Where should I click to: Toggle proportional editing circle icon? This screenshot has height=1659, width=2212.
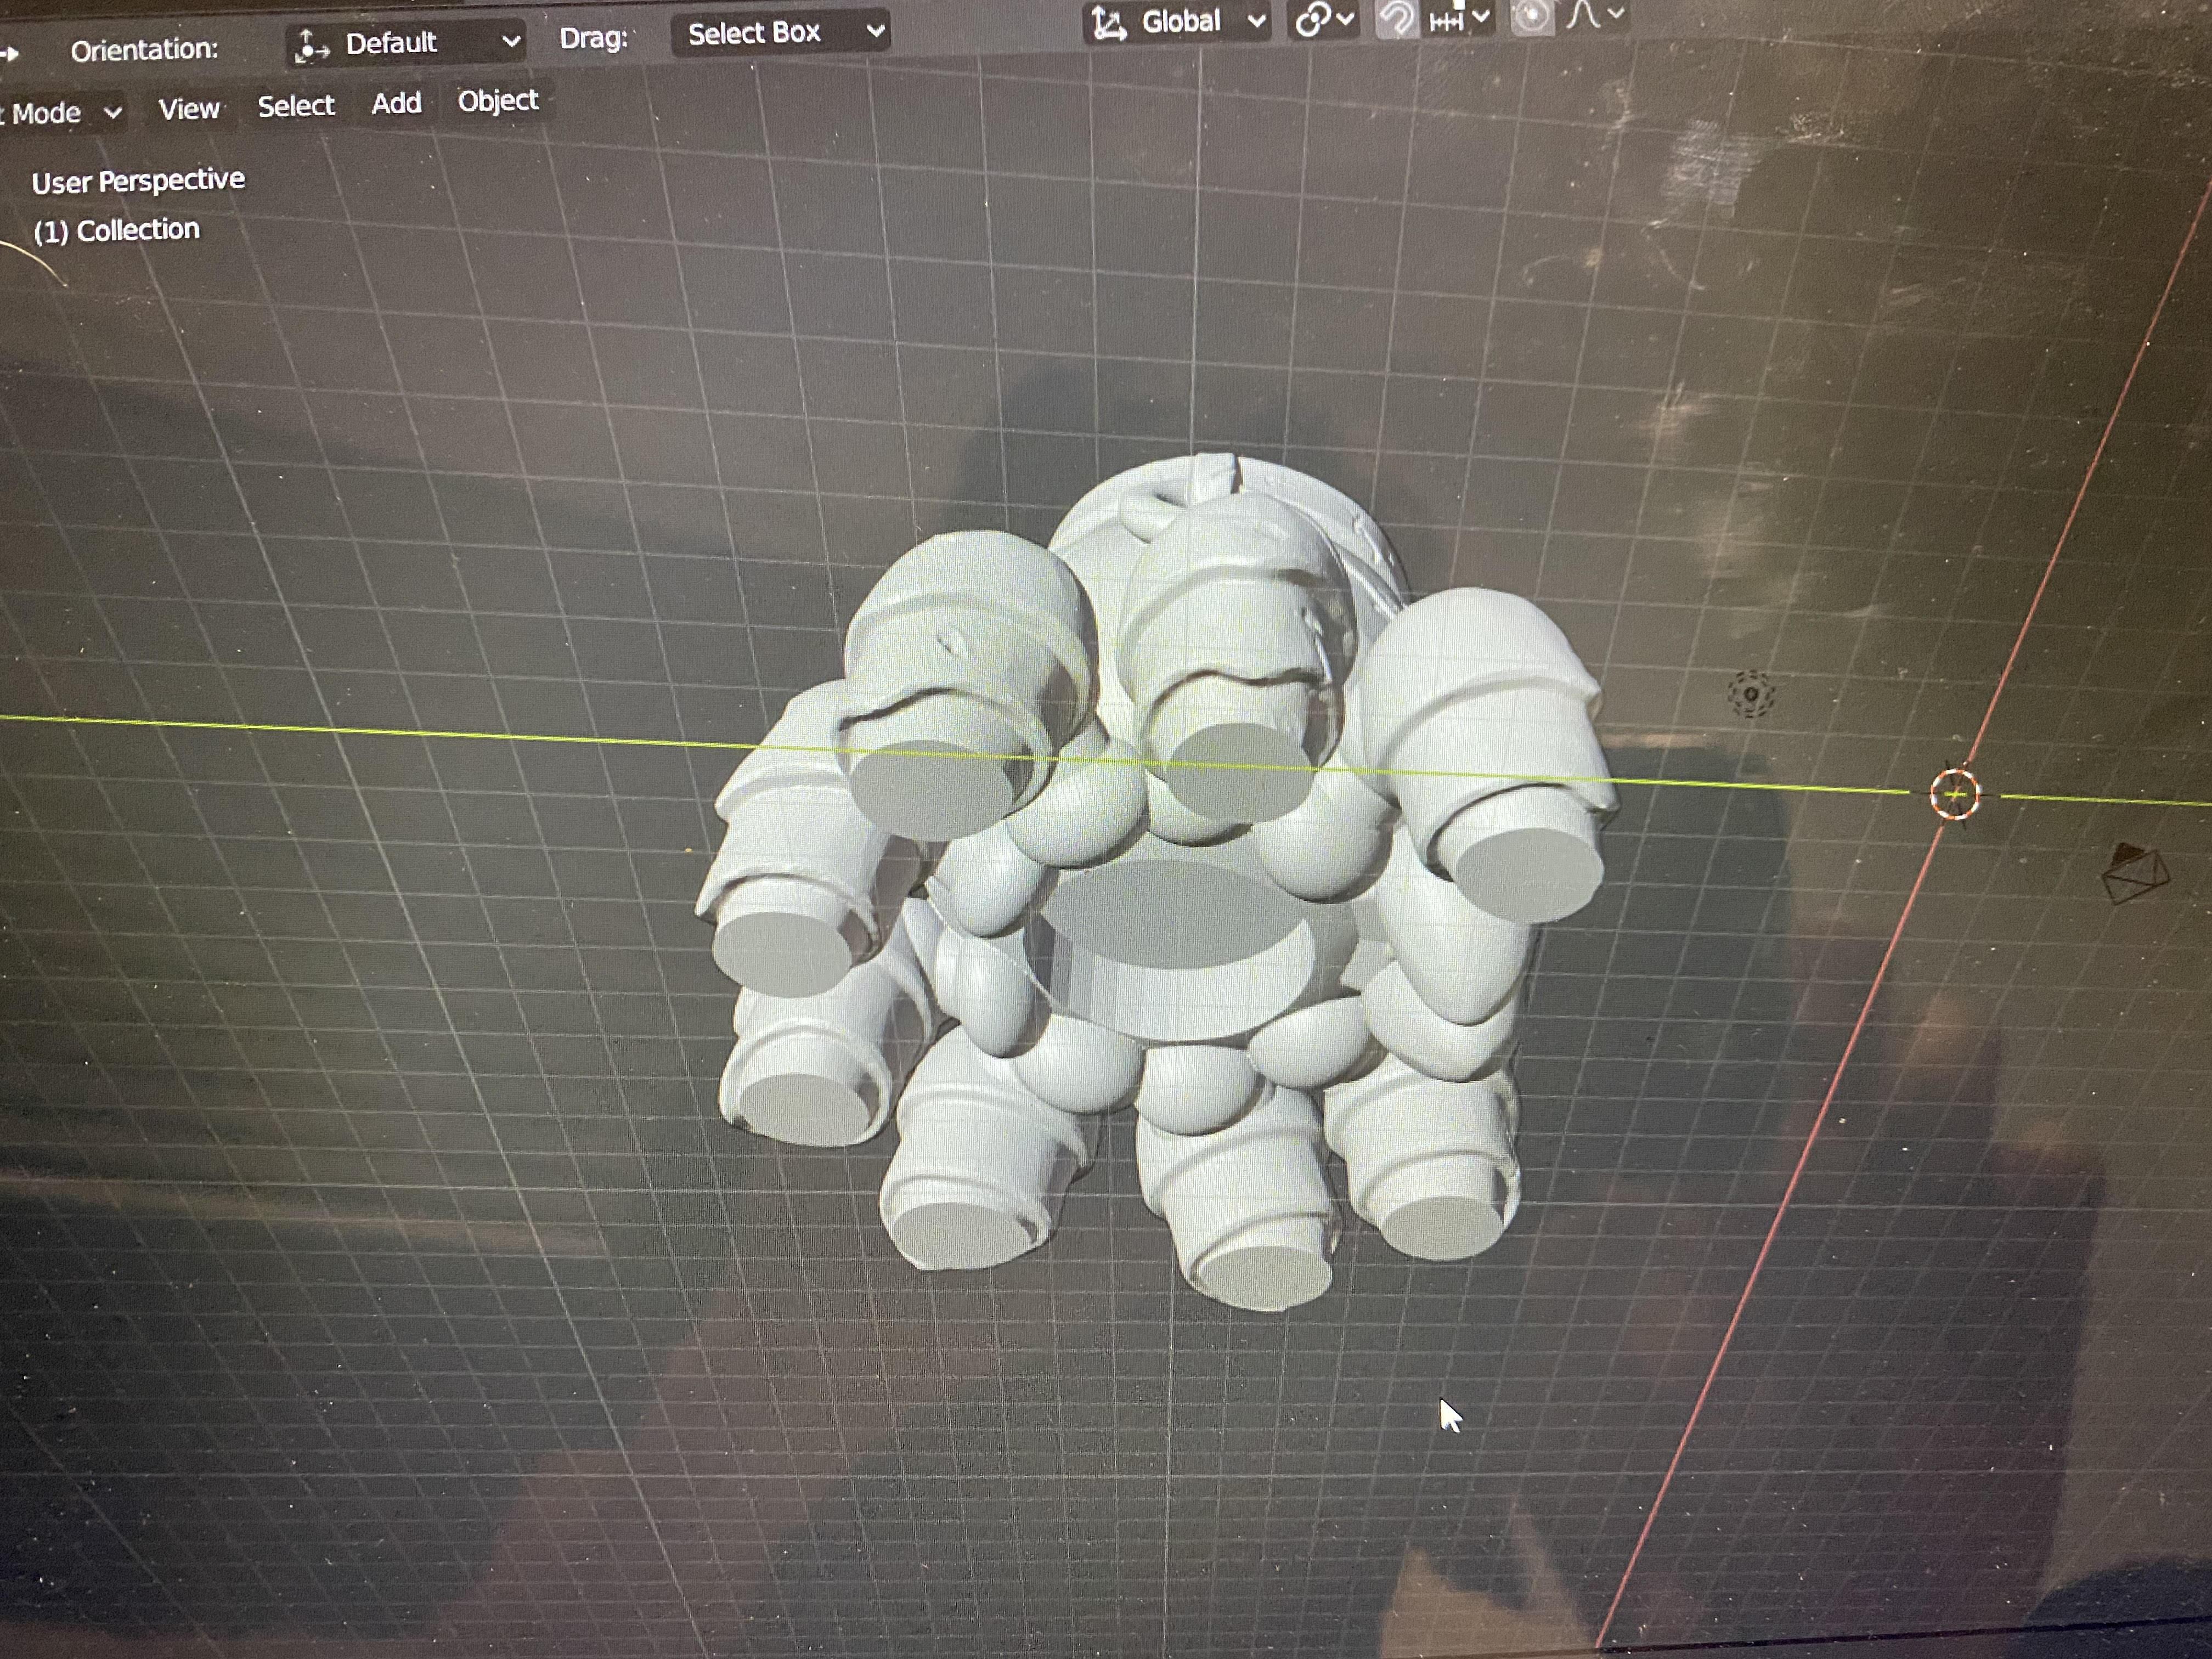pyautogui.click(x=1531, y=16)
